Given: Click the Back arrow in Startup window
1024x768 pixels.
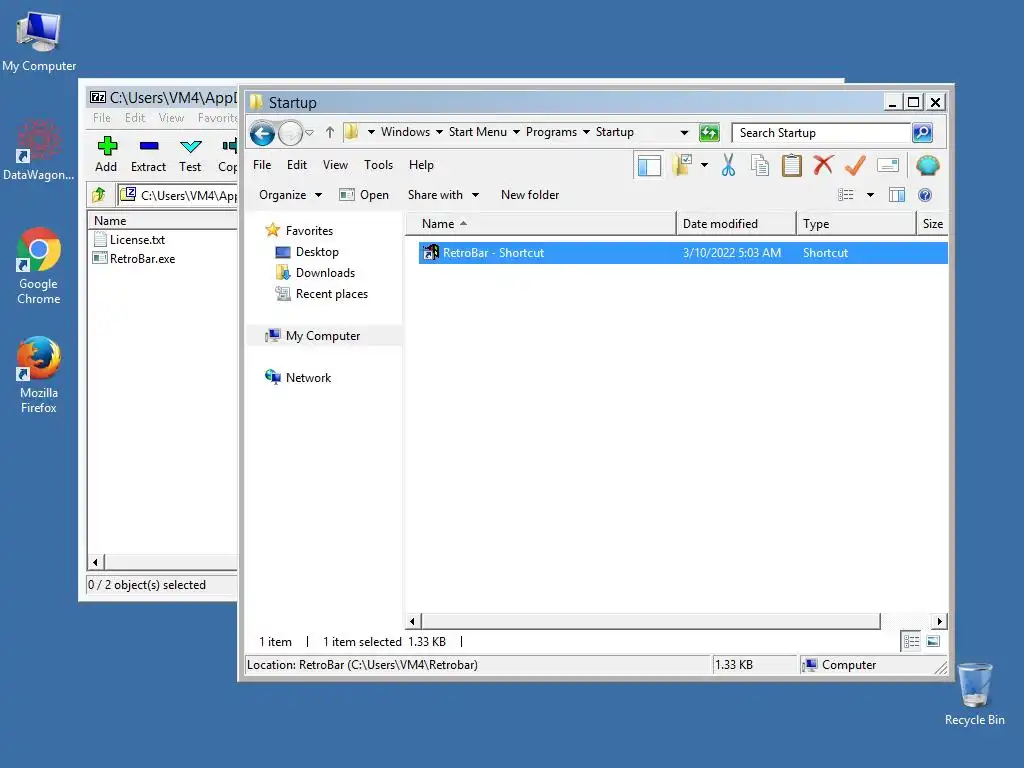Looking at the screenshot, I should coord(263,133).
